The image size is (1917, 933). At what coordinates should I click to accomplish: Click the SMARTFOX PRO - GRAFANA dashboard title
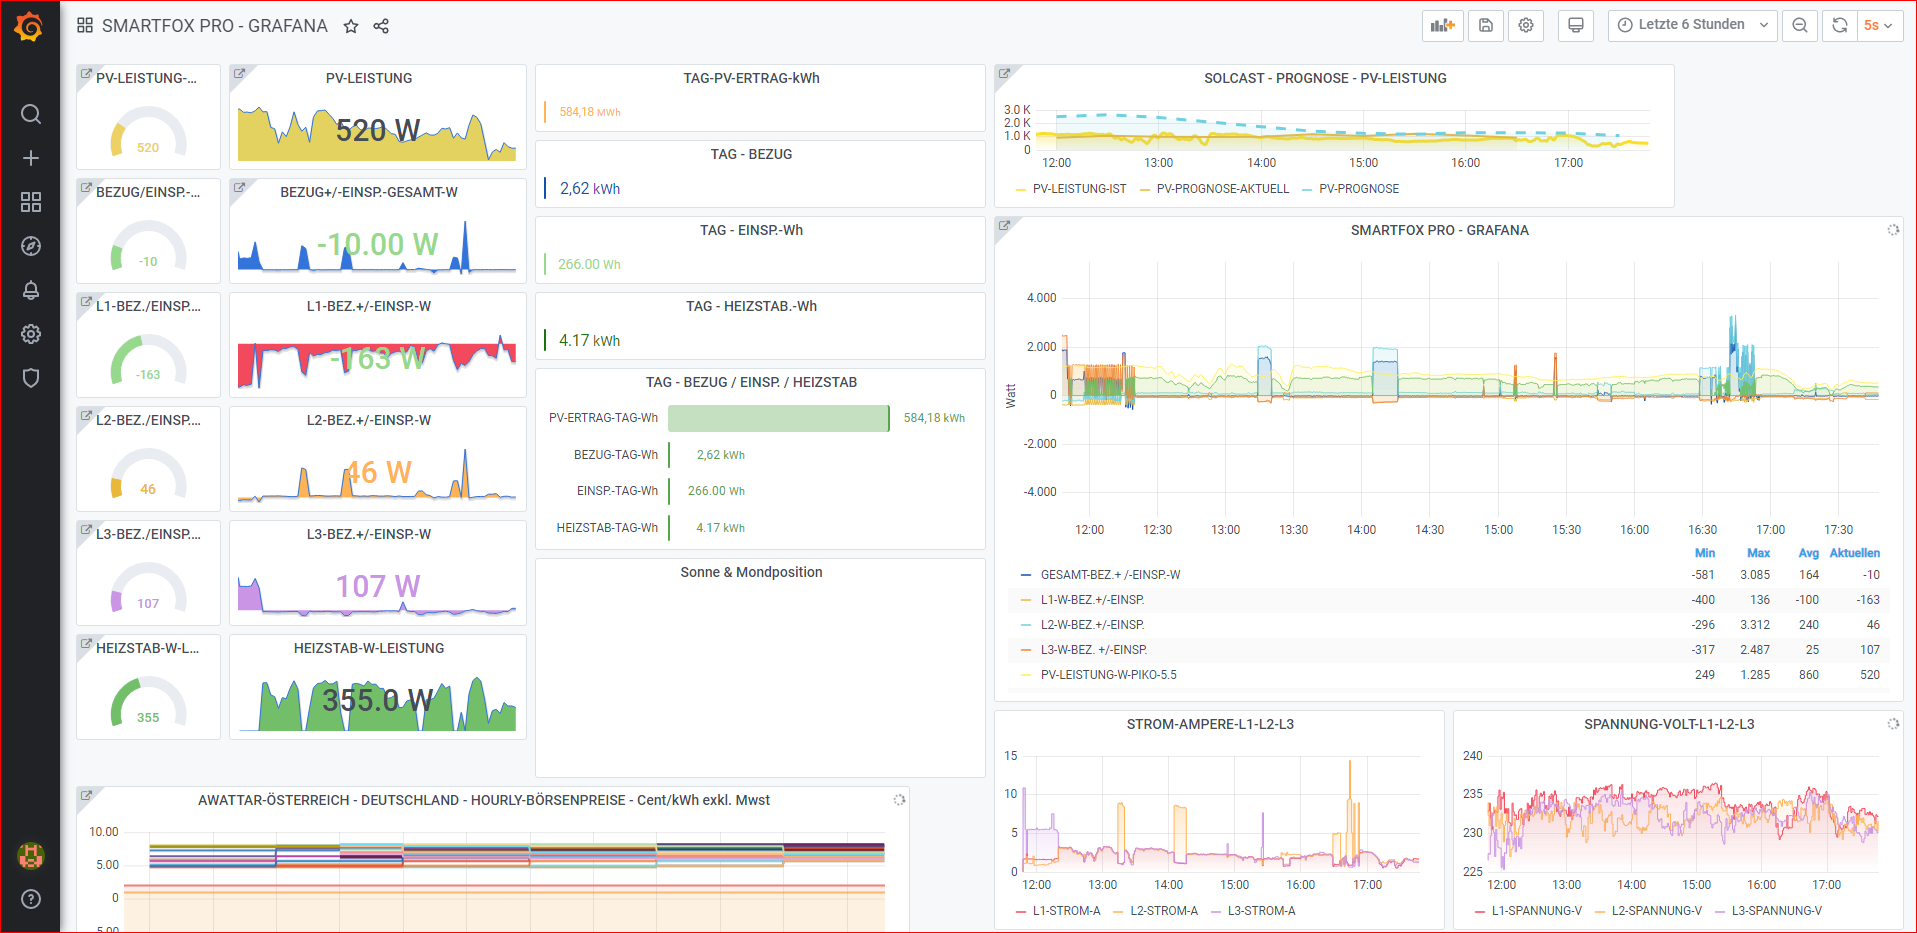point(214,26)
